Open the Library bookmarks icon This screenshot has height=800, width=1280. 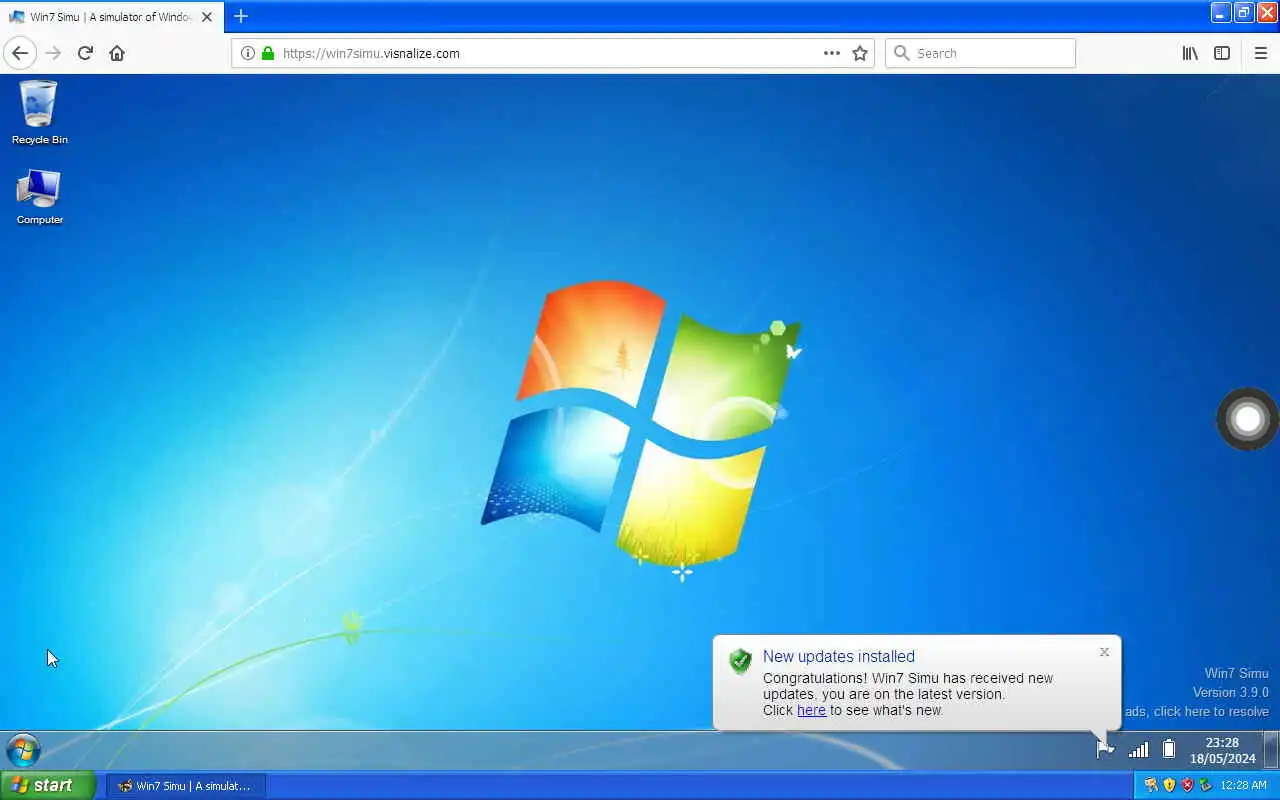1190,53
